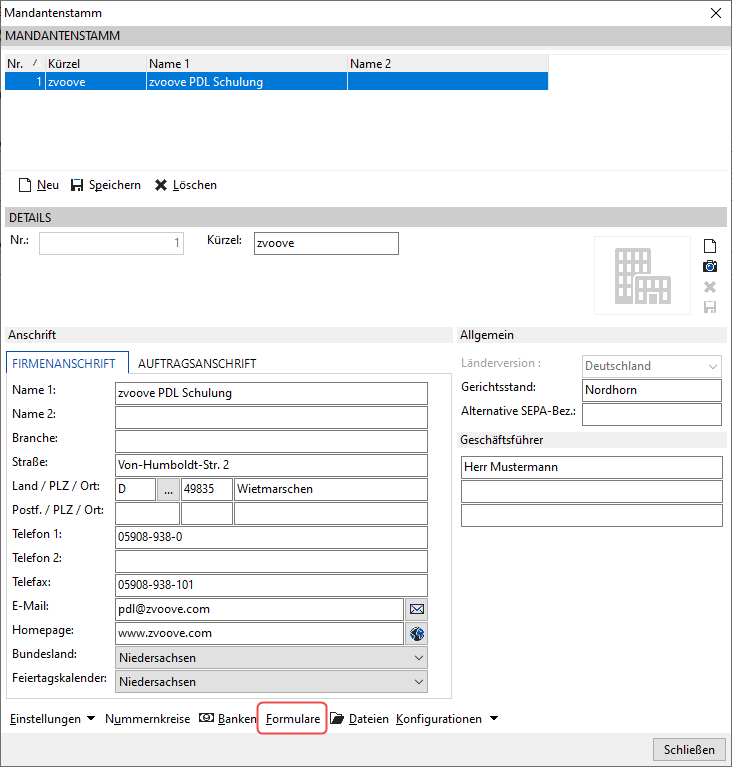732x767 pixels.
Task: Open the Bundesland Niedersachsen dropdown
Action: pos(271,658)
